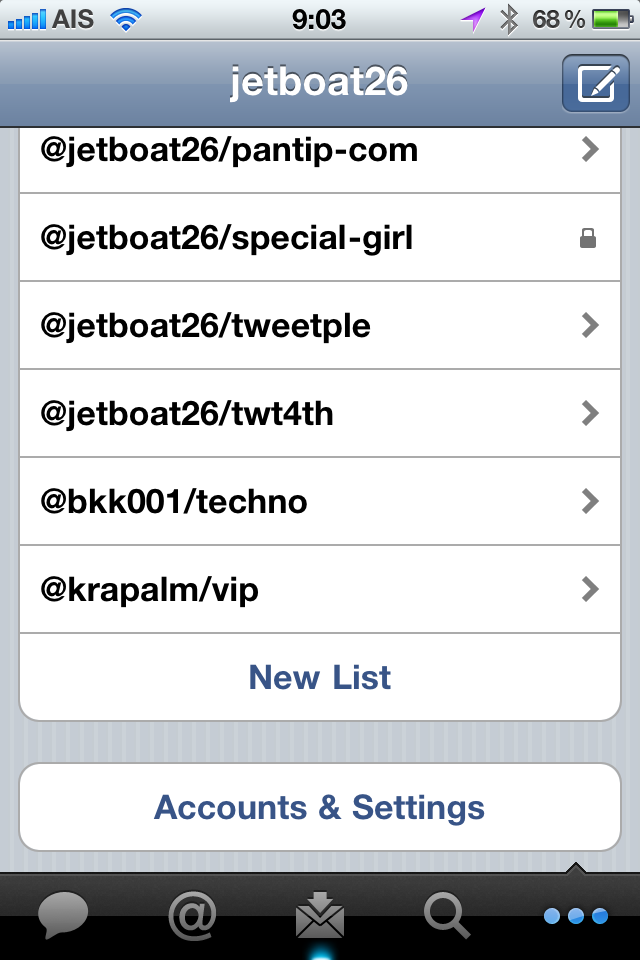
Task: Select the three-dots more tab
Action: (576, 914)
